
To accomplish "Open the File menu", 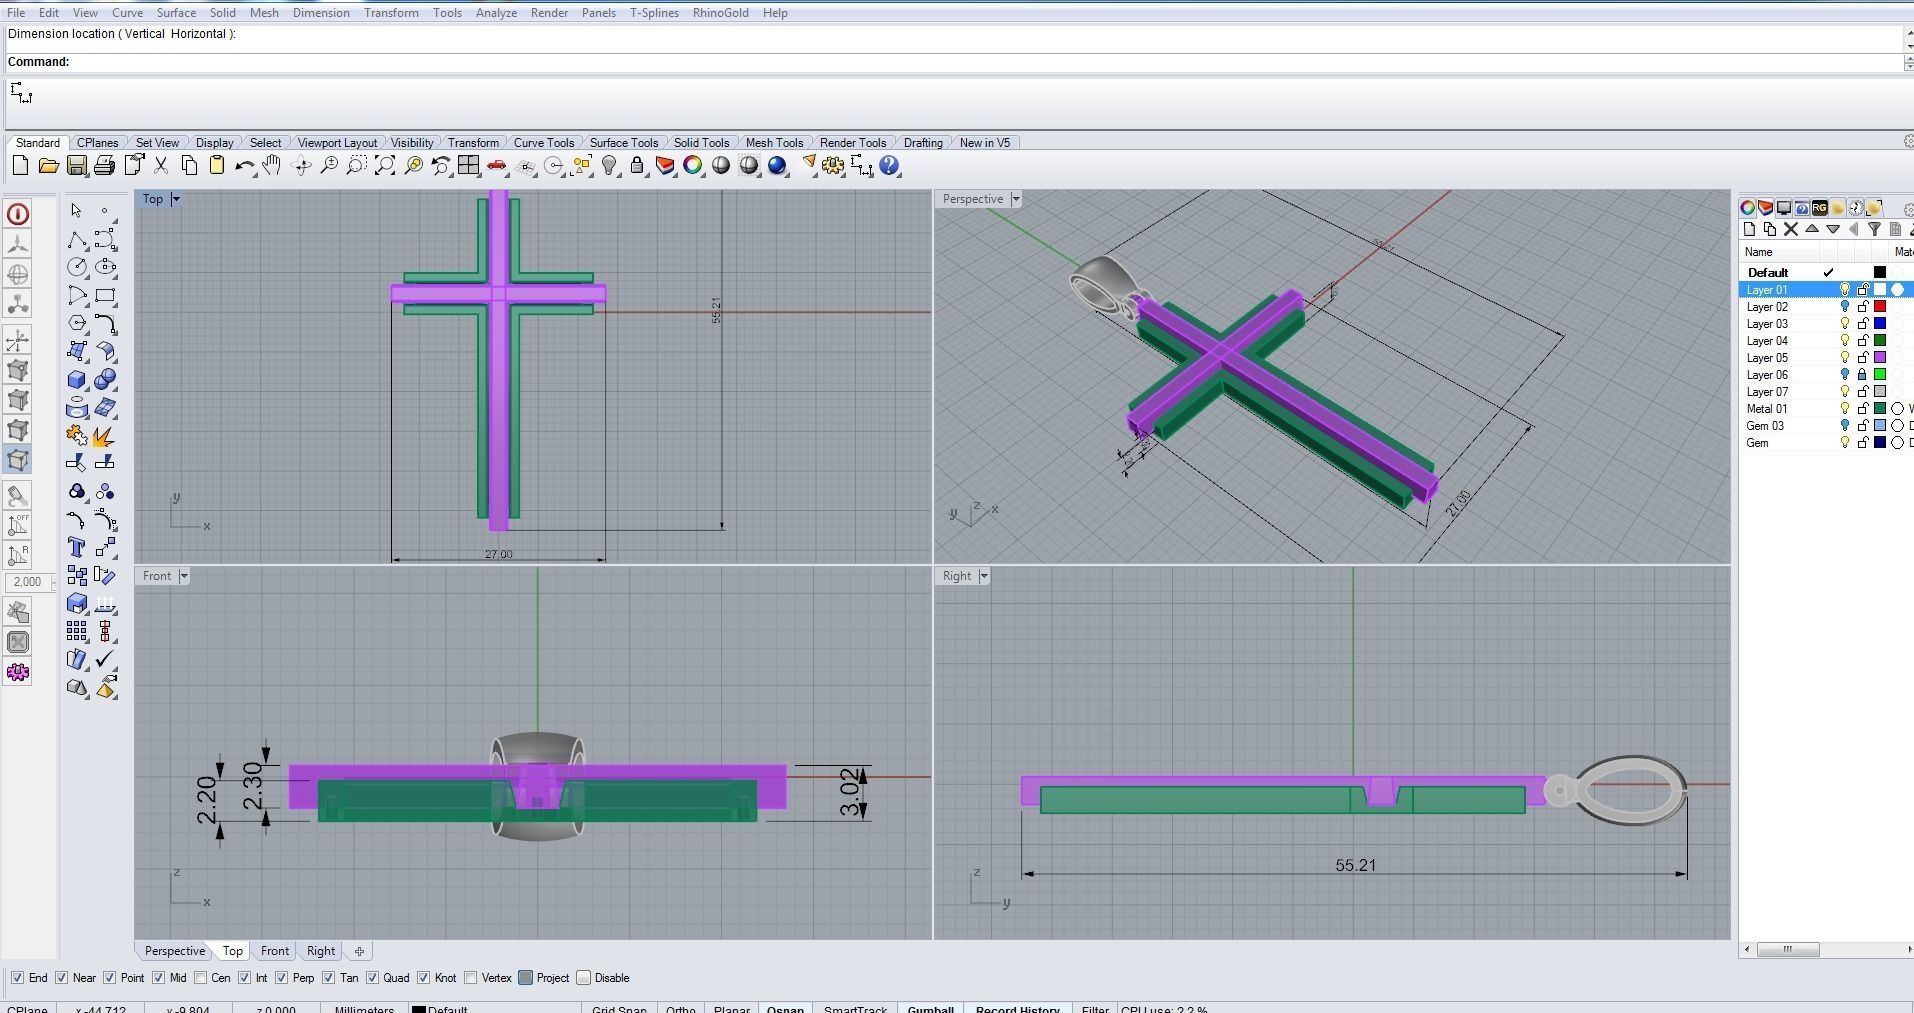I will [16, 13].
